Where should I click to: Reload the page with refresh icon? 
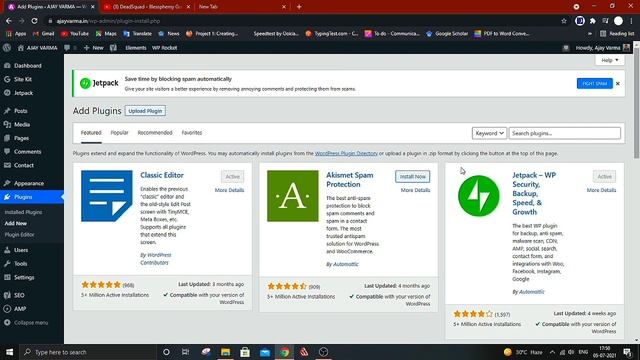pyautogui.click(x=35, y=21)
